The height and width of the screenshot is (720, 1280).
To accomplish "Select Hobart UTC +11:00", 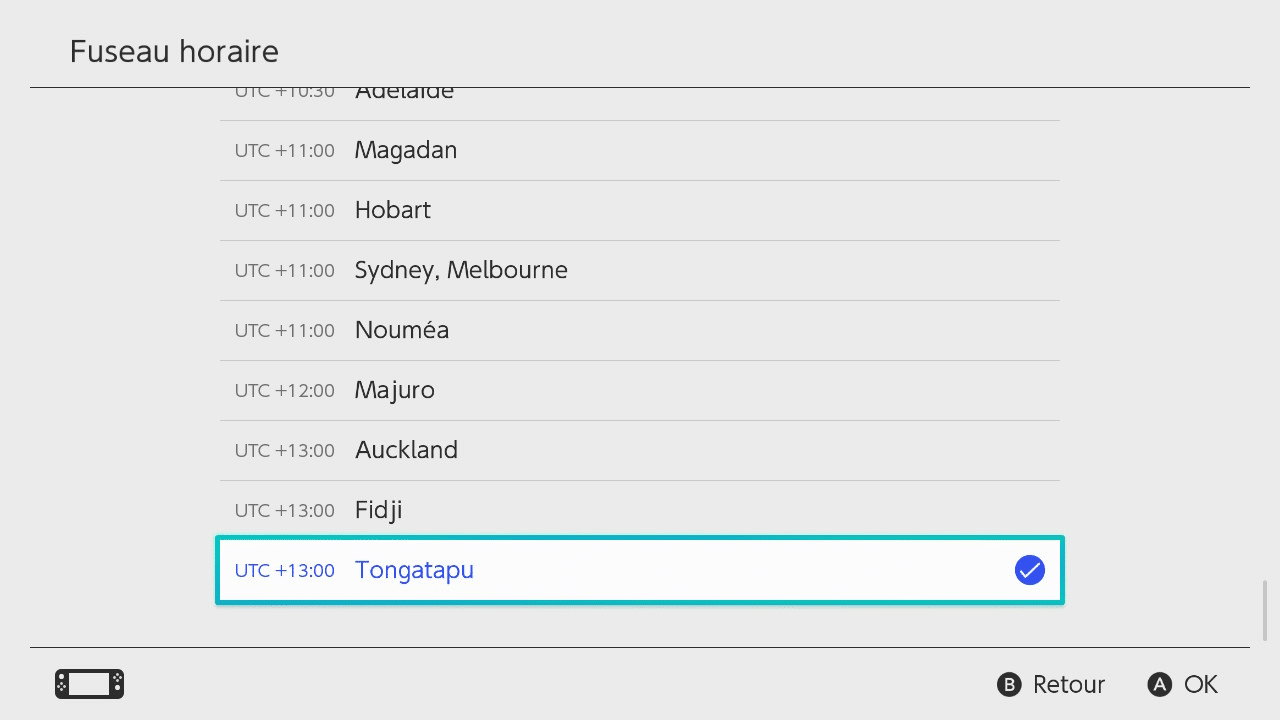I will pyautogui.click(x=640, y=210).
